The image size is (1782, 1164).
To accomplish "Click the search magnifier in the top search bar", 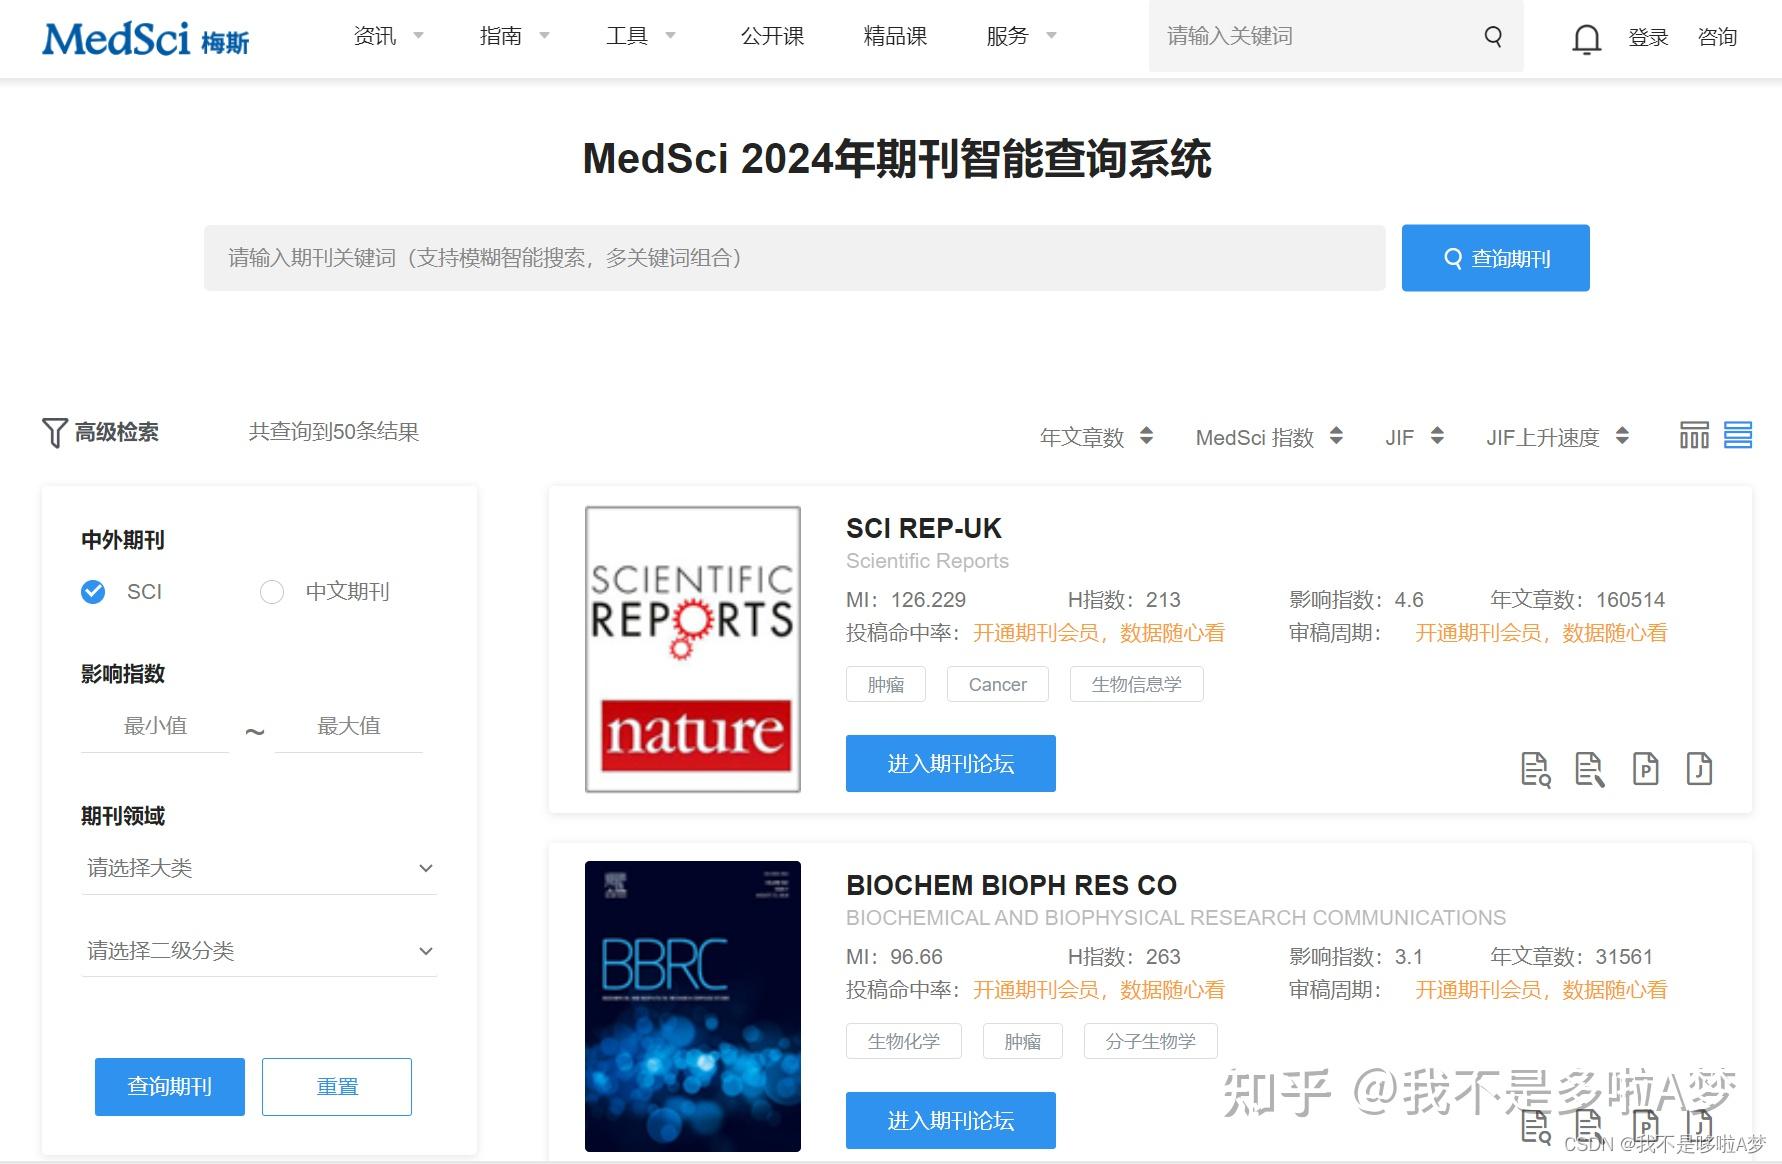I will click(x=1492, y=36).
